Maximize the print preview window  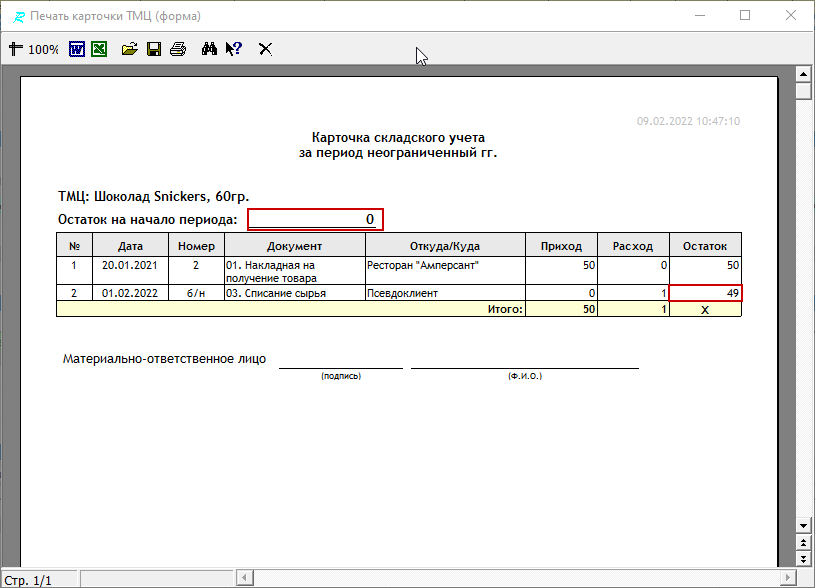pyautogui.click(x=745, y=16)
